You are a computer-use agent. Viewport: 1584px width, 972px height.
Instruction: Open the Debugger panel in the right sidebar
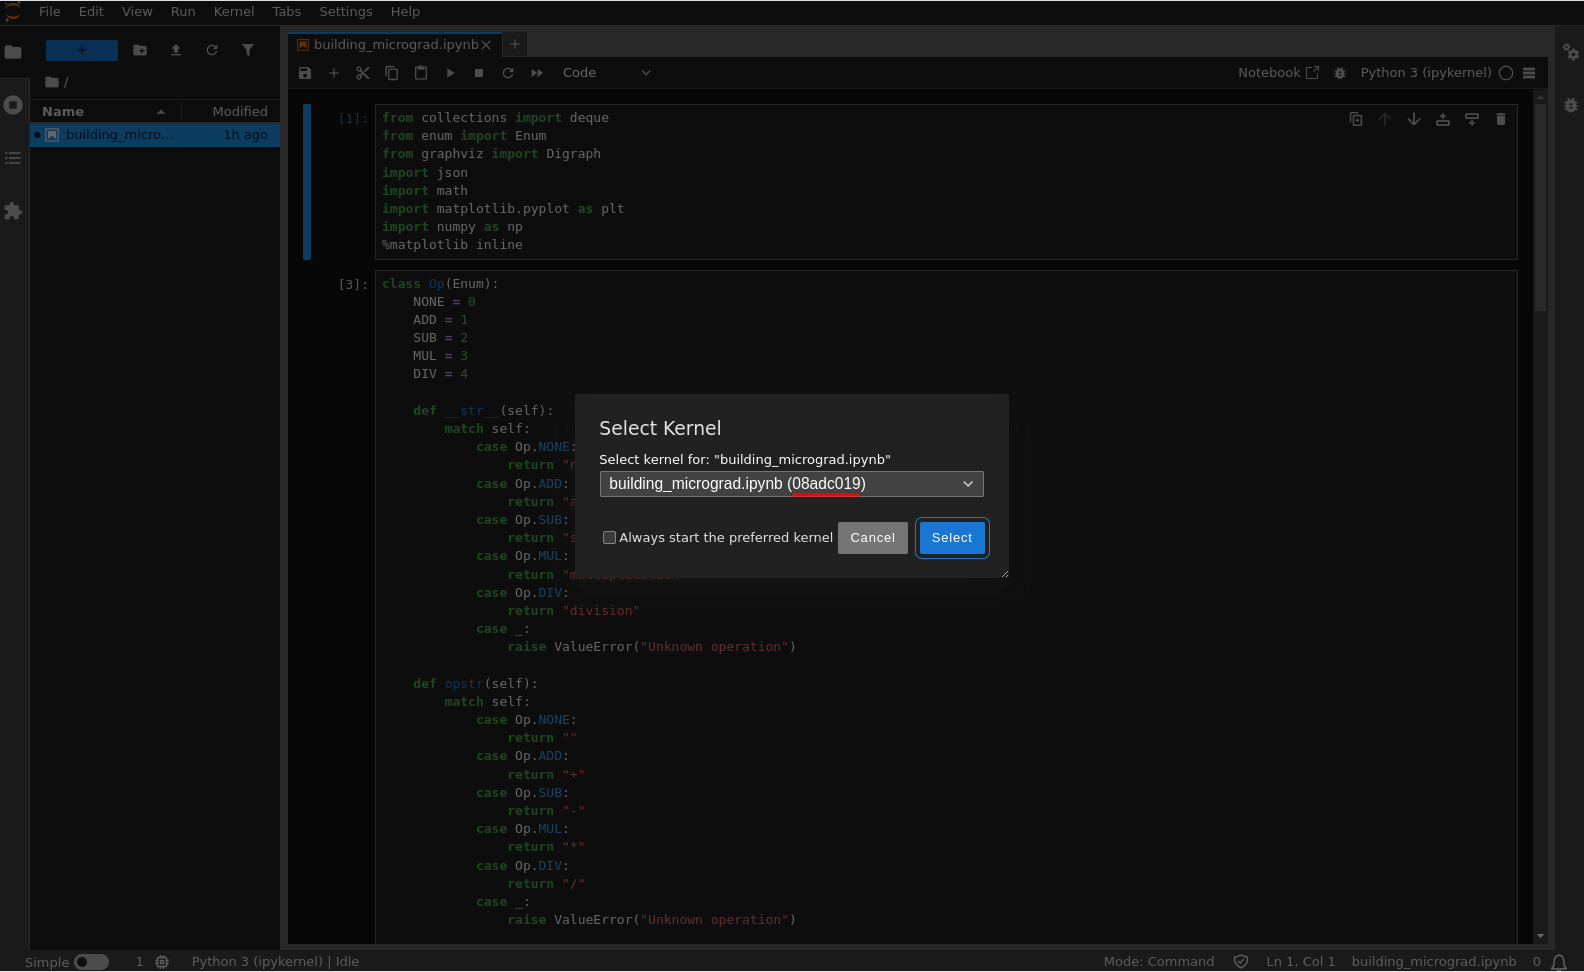tap(1571, 105)
